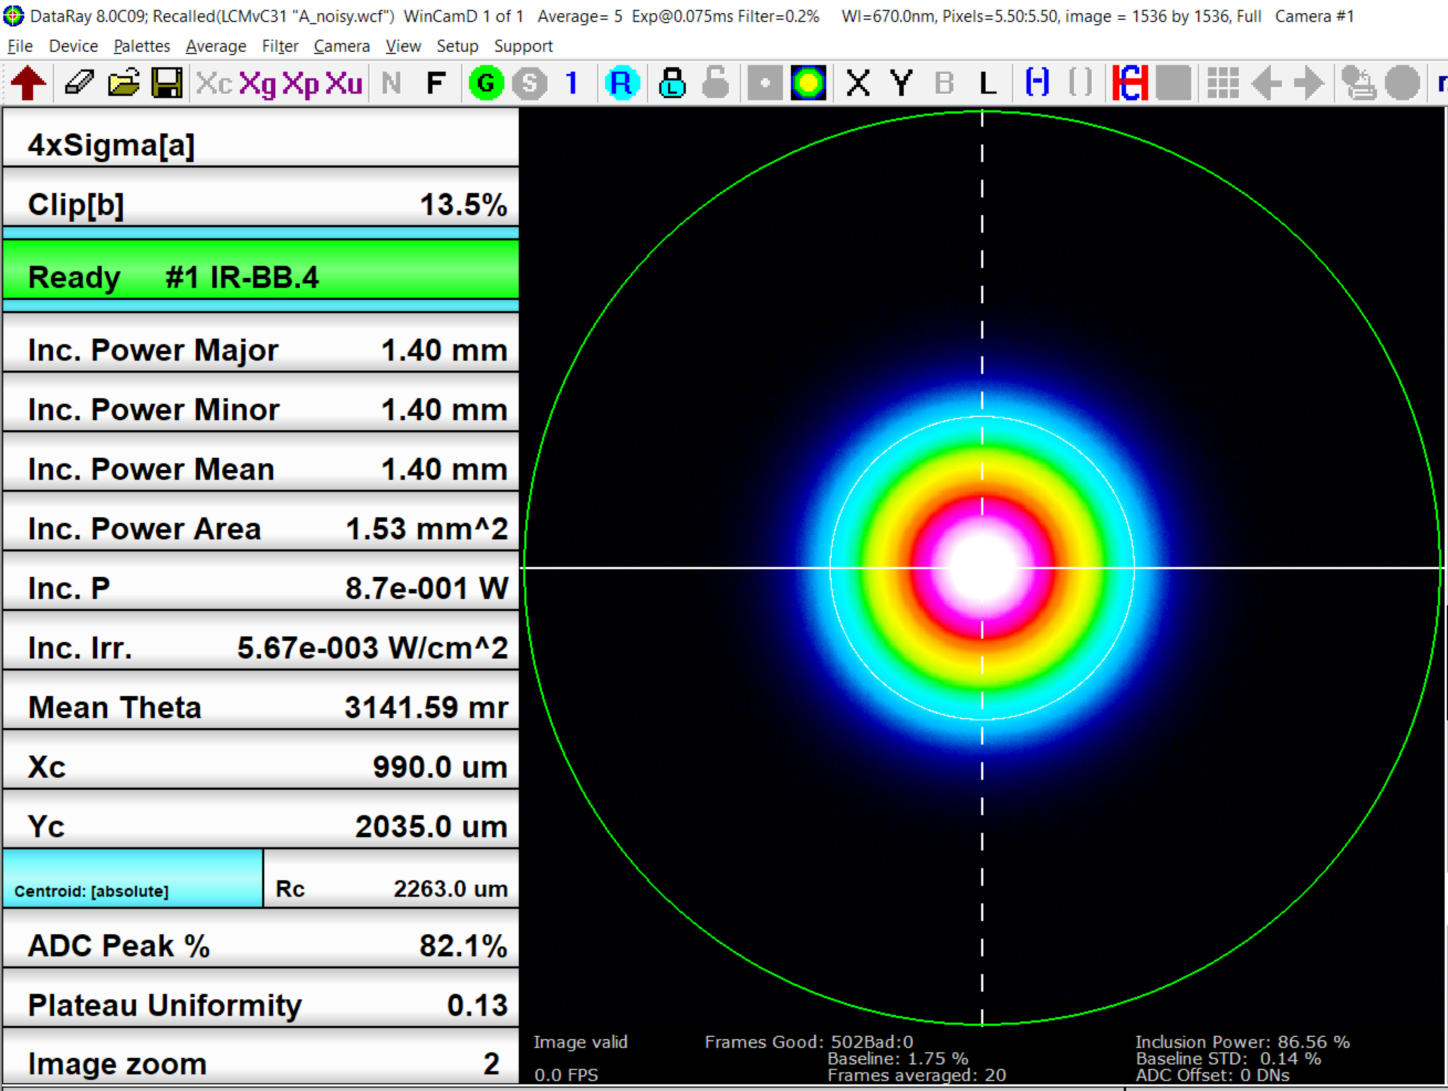1448x1091 pixels.
Task: Click the gray square dot view icon
Action: click(765, 83)
